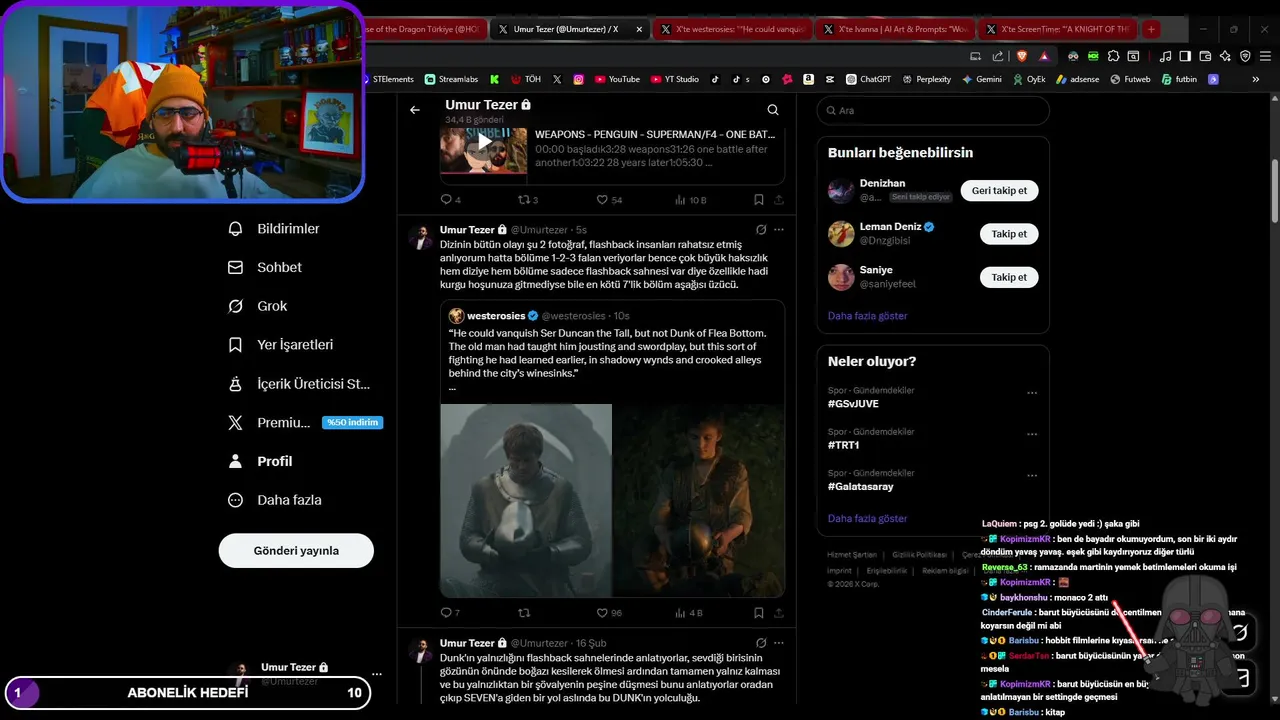
Task: Open the profile search magnifier icon
Action: click(773, 110)
